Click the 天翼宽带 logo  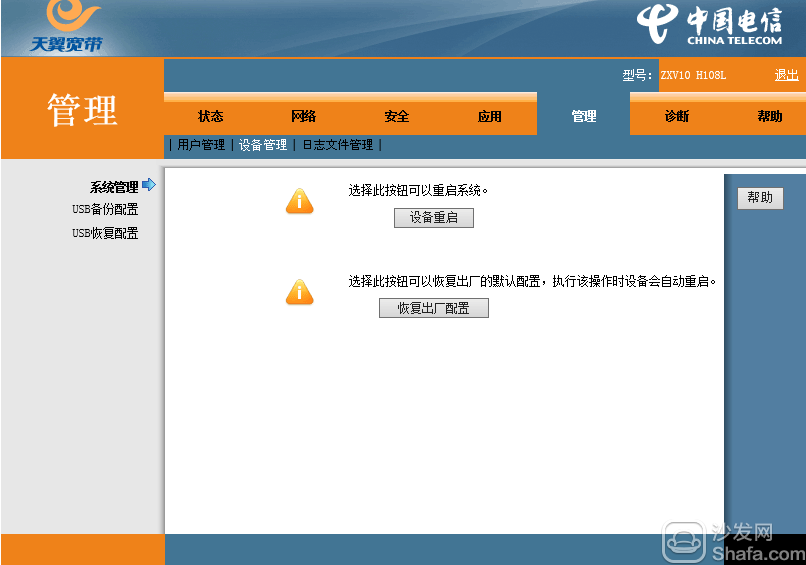(67, 27)
